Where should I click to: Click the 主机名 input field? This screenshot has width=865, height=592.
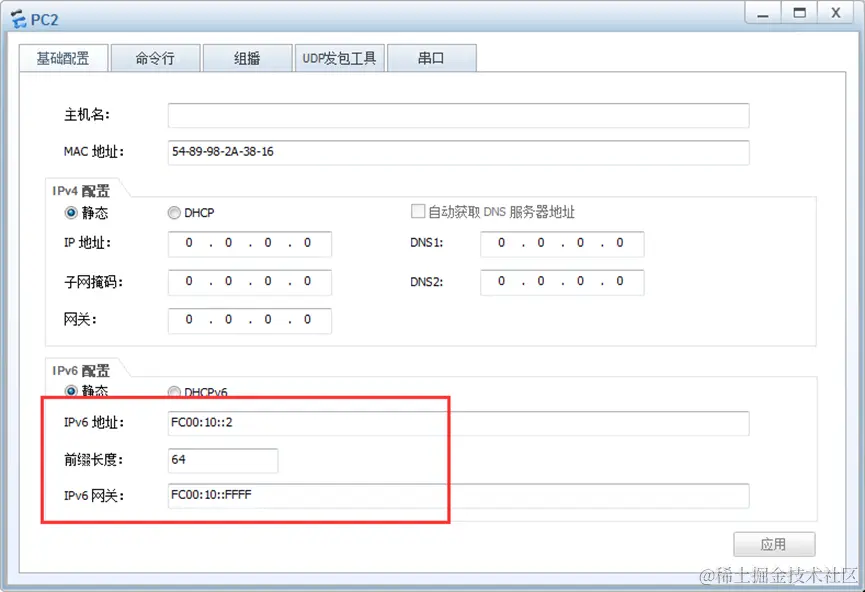click(x=458, y=115)
